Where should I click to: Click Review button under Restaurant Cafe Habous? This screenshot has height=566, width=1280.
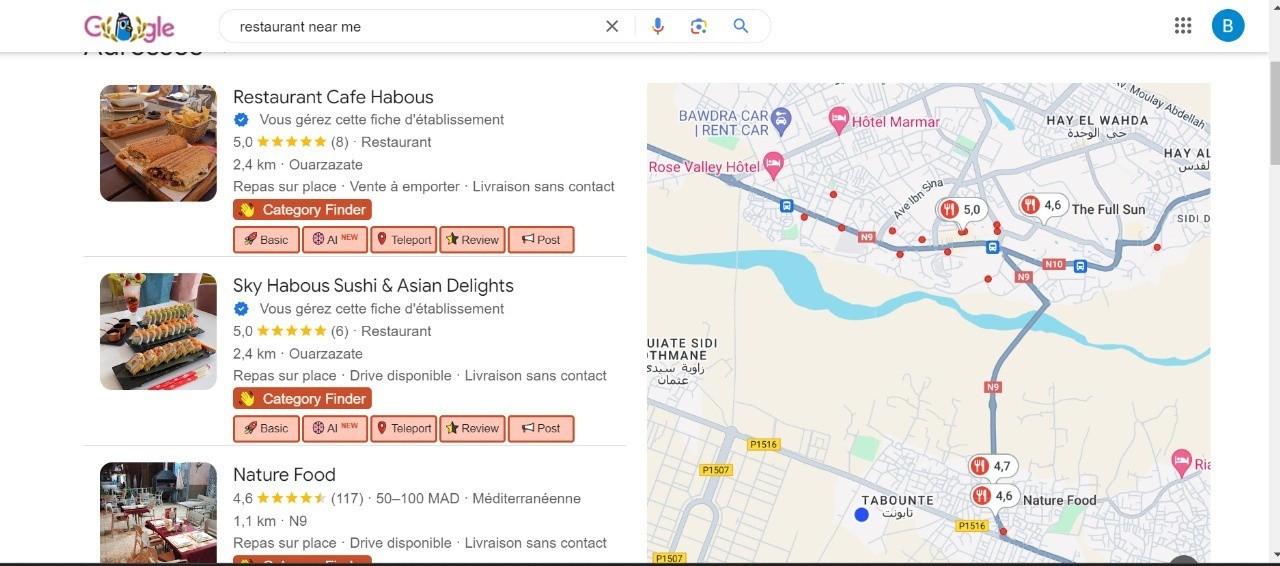tap(472, 240)
